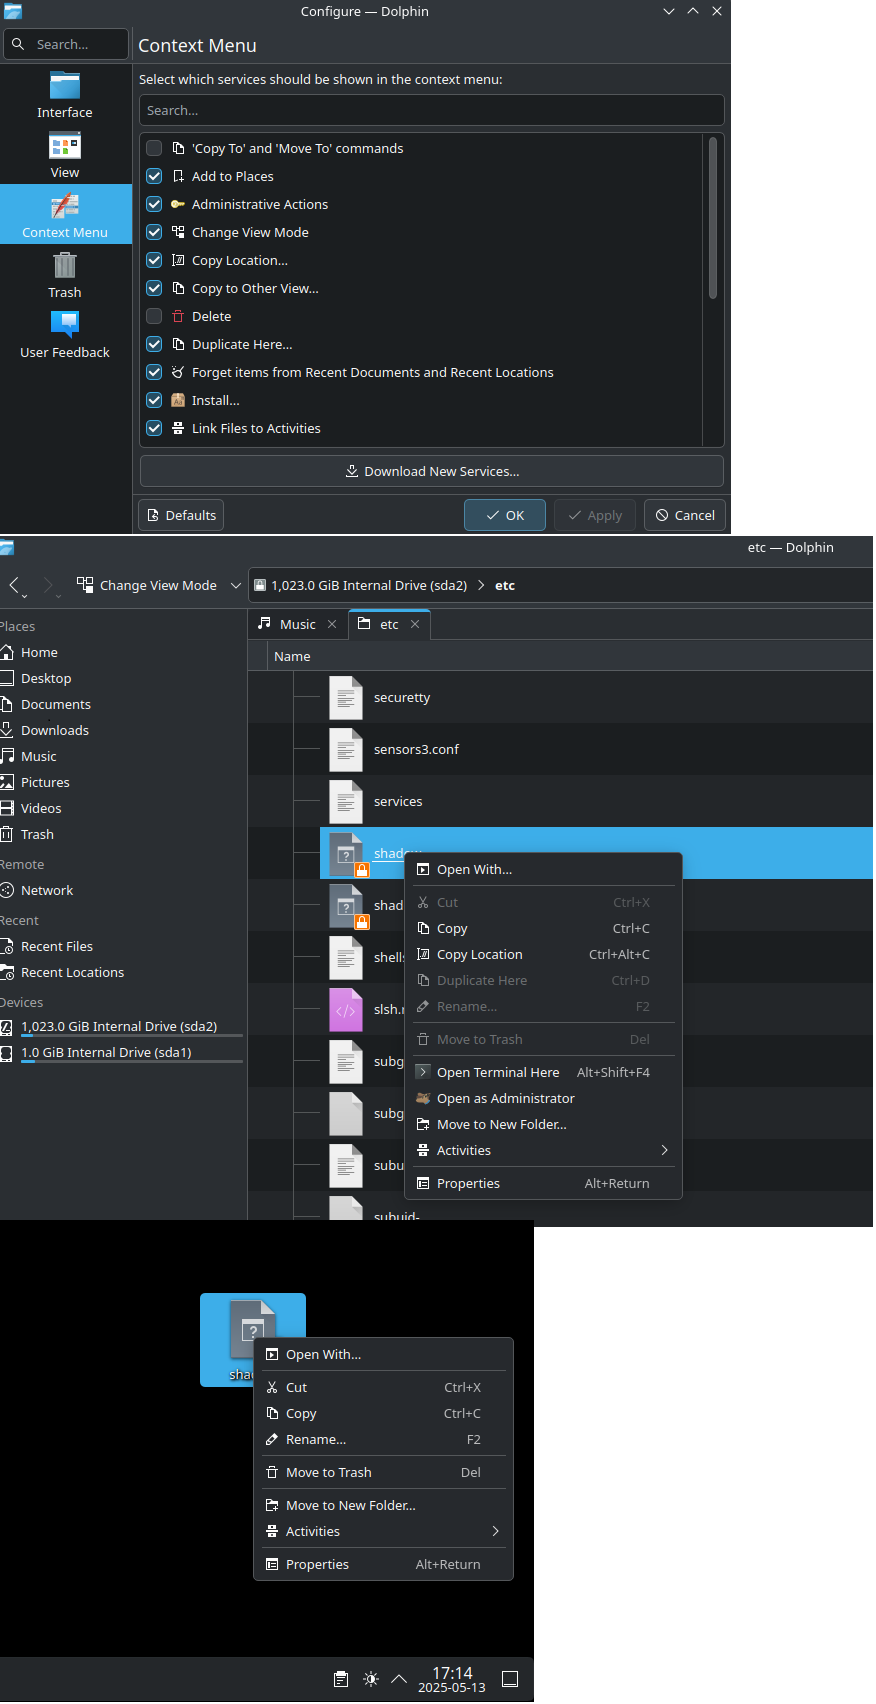Open Pictures in Places panel
This screenshot has height=1704, width=876.
[45, 782]
